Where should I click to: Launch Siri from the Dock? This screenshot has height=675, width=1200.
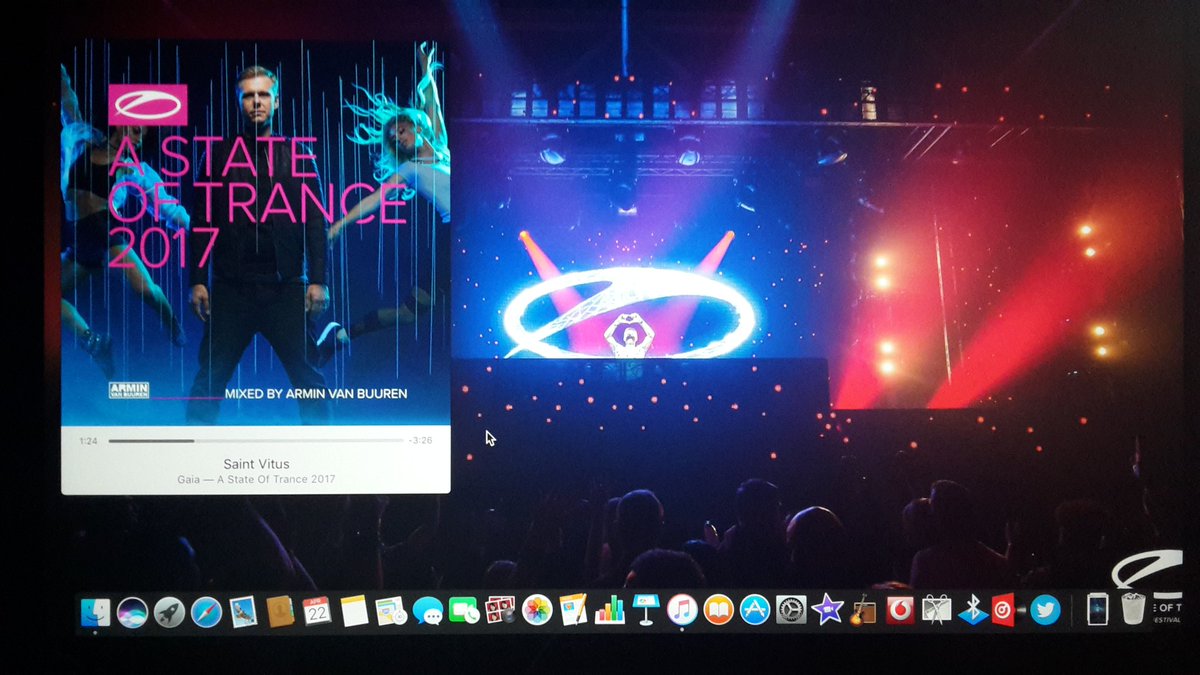pyautogui.click(x=132, y=611)
